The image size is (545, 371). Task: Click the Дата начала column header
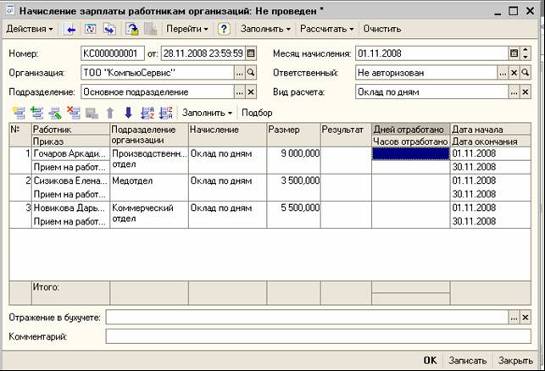click(490, 129)
